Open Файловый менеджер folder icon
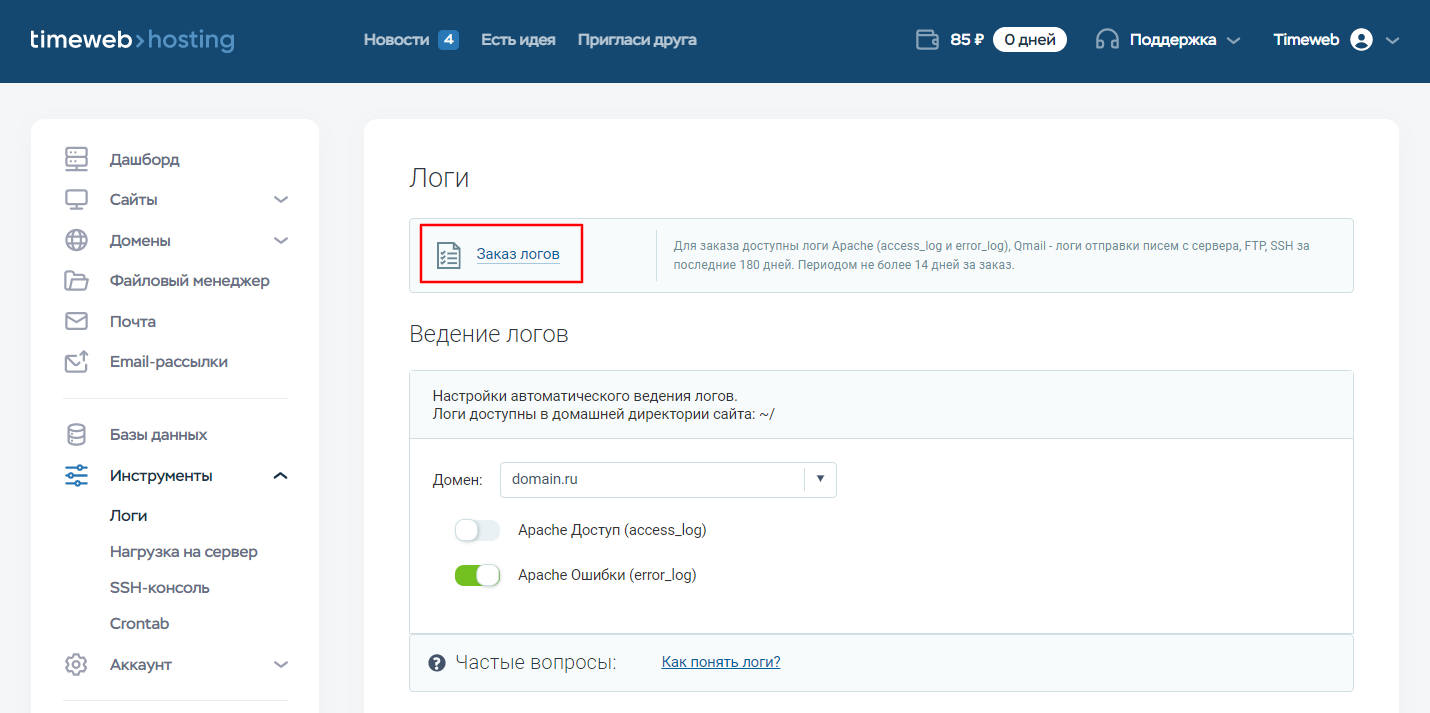The image size is (1430, 713). point(77,281)
